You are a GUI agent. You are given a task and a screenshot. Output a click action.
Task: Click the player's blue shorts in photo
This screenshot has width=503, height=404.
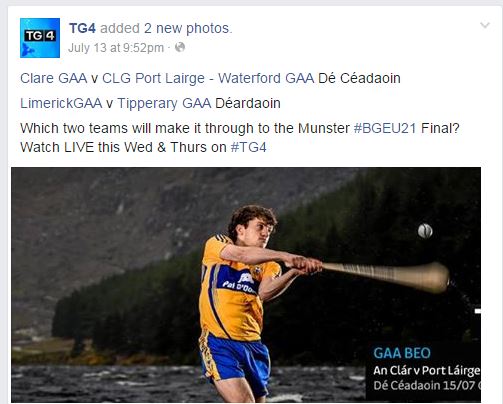[235, 360]
